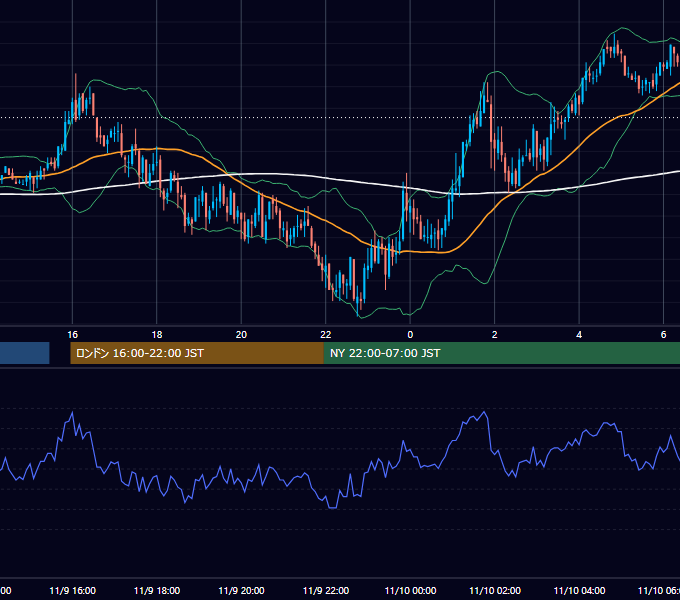
Task: Click the "18" hour label on chart axis
Action: (157, 335)
